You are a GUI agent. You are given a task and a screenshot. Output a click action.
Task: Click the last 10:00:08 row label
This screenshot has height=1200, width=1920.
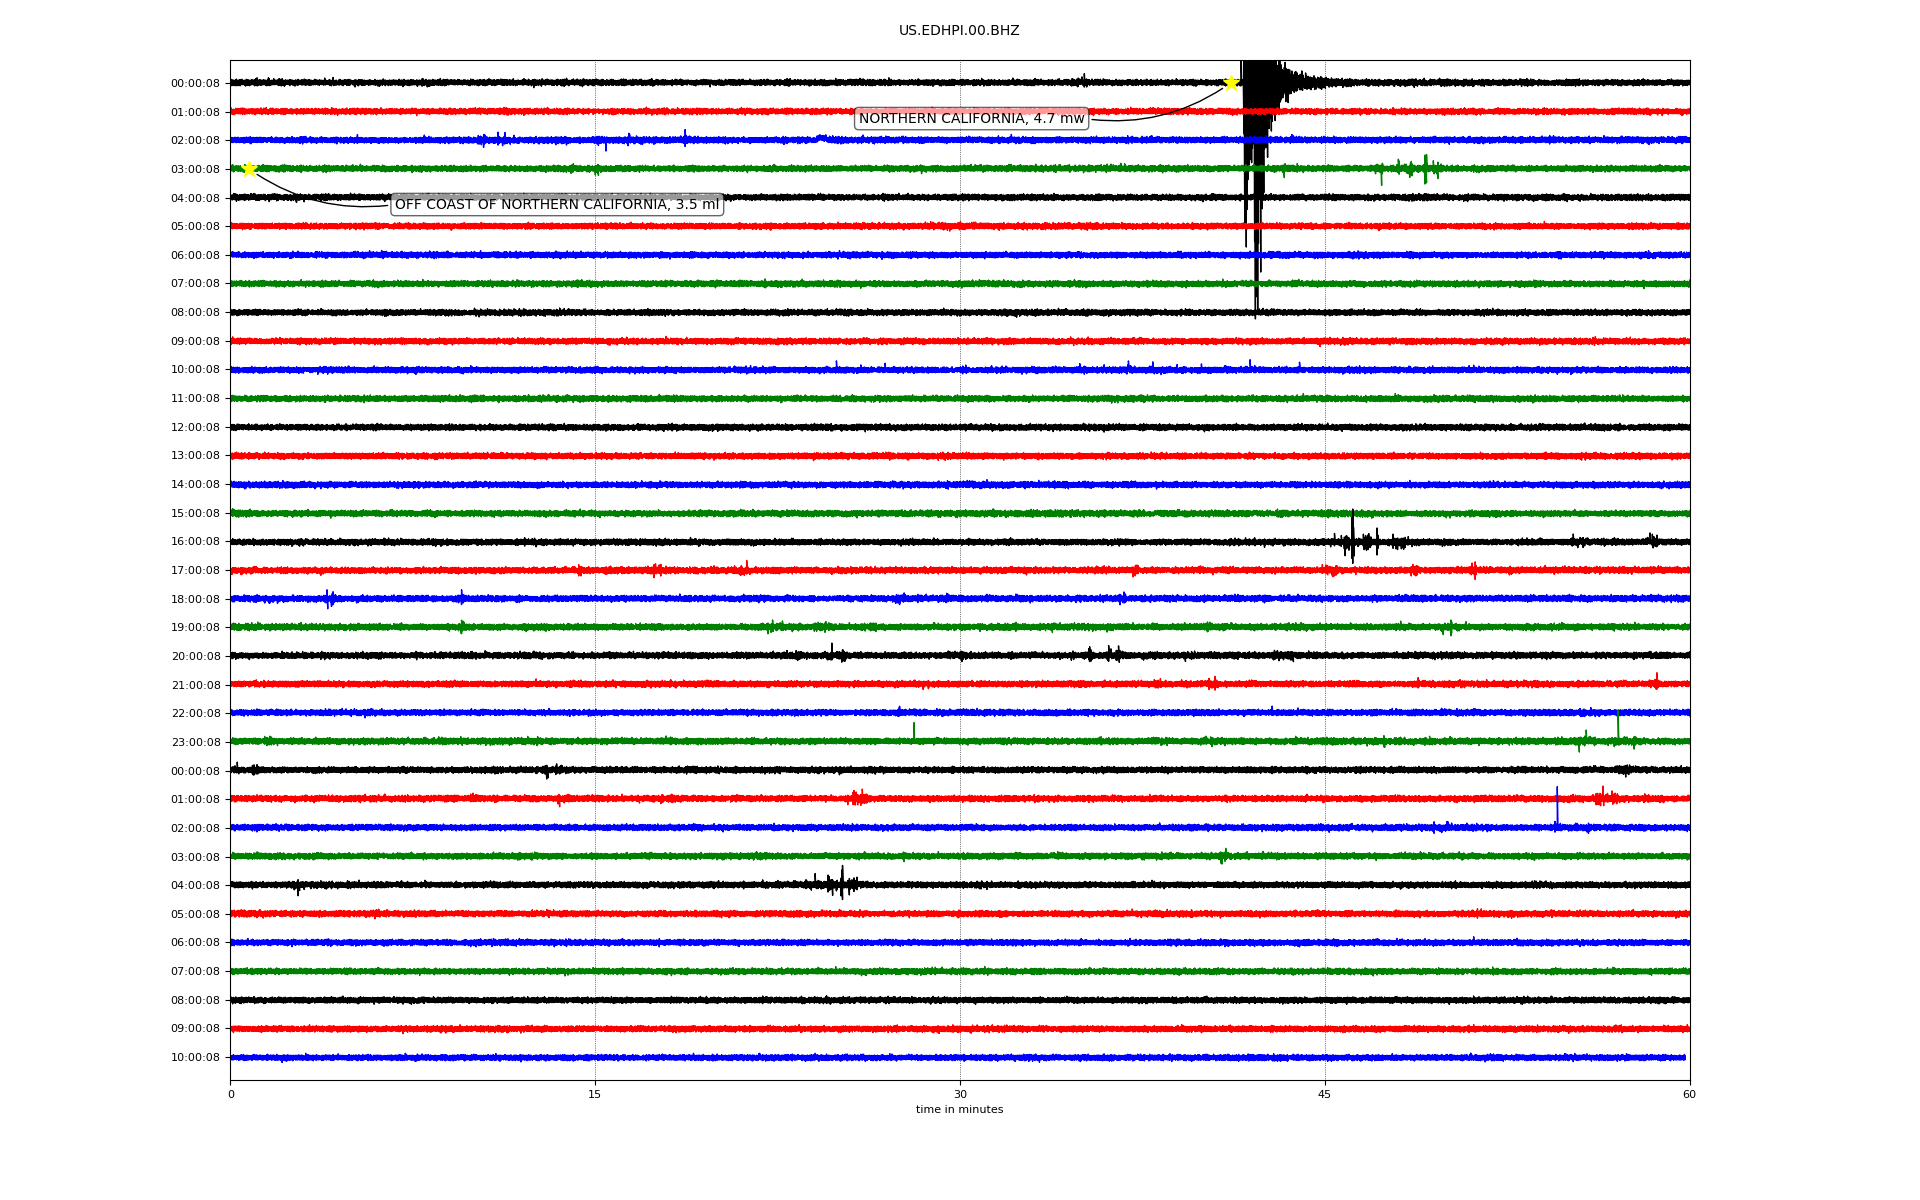[195, 1058]
